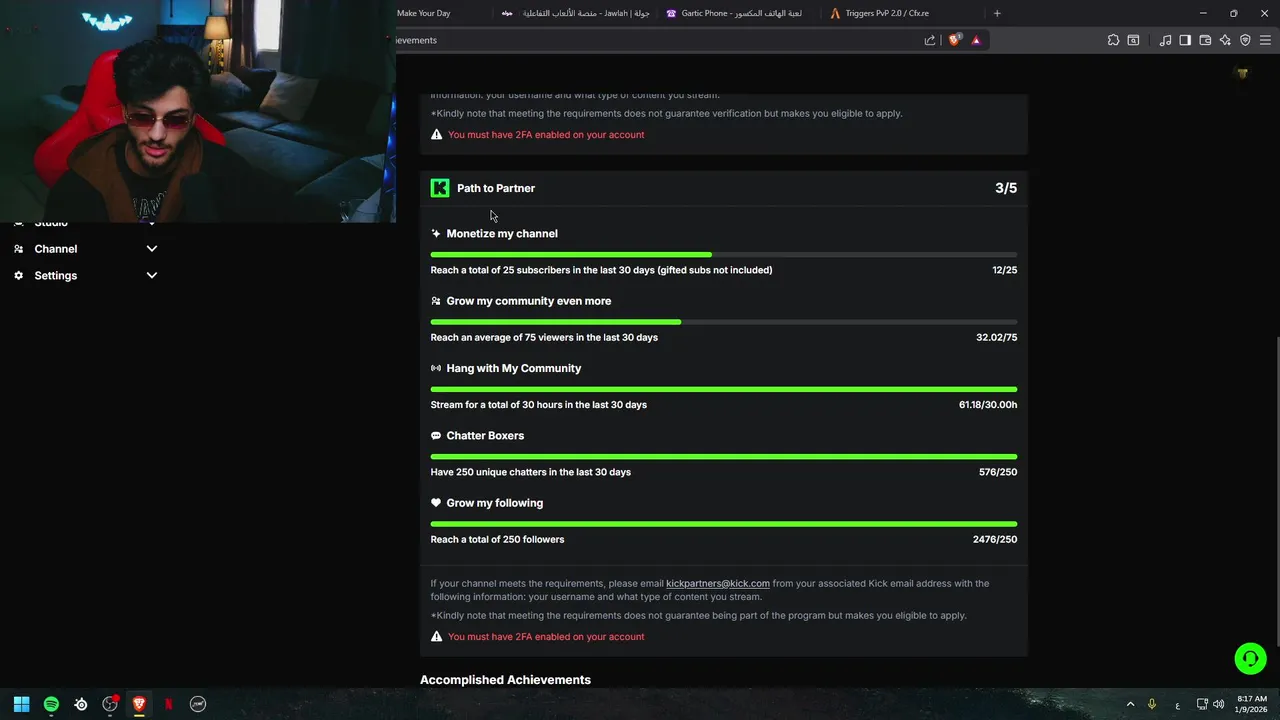Expand the Channel sidebar section

pyautogui.click(x=152, y=249)
